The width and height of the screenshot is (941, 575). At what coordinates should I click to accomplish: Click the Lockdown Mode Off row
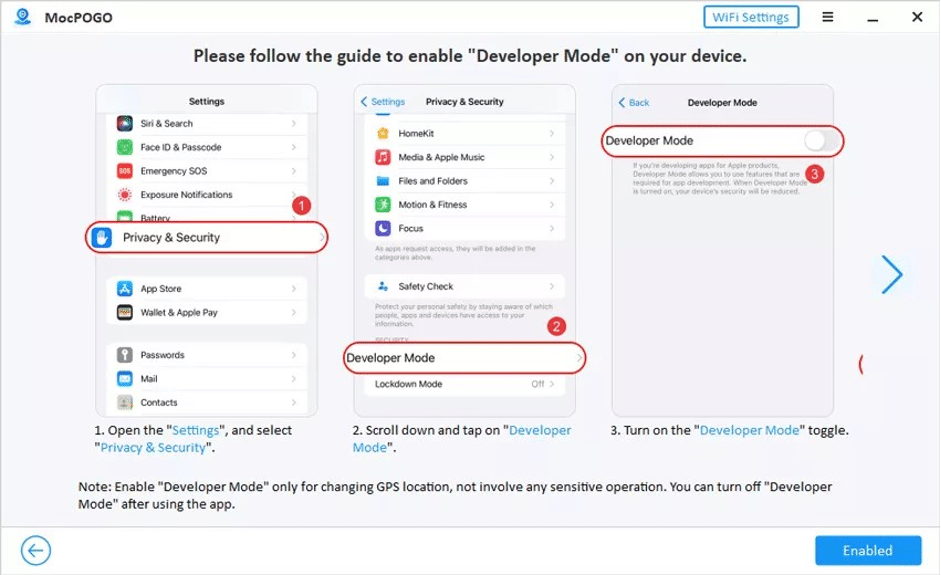464,384
